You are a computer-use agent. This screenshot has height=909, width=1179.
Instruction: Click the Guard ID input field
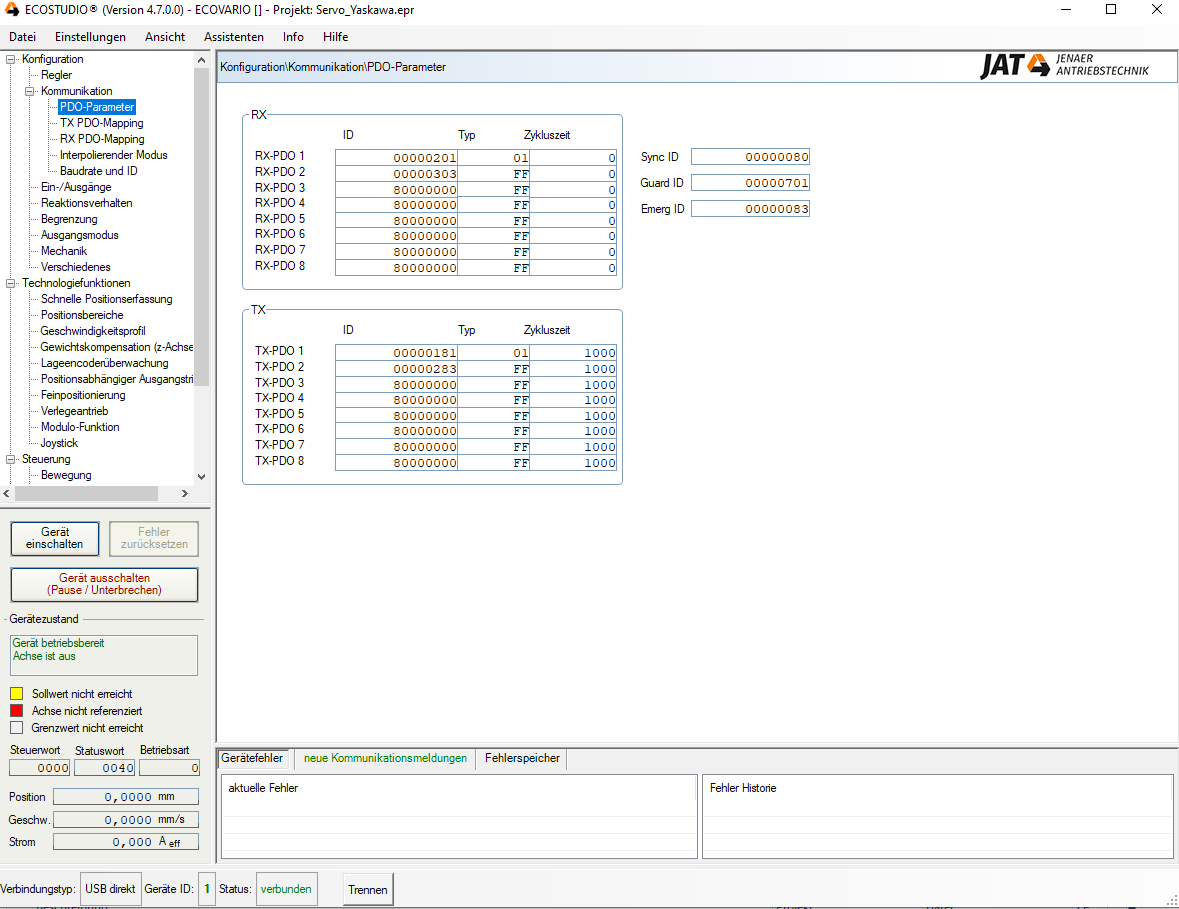pyautogui.click(x=750, y=183)
